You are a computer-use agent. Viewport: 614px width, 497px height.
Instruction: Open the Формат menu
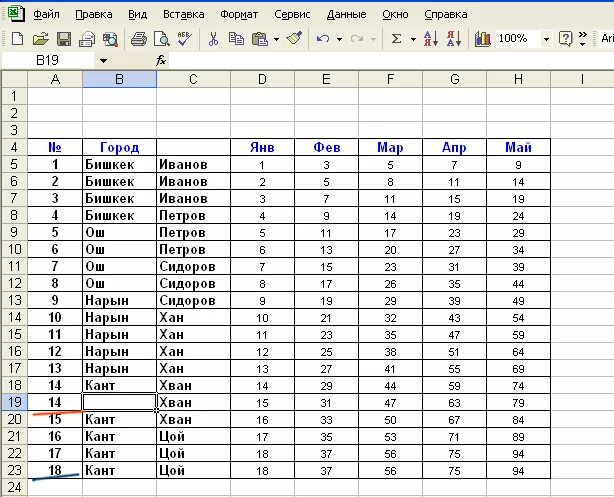pyautogui.click(x=239, y=14)
